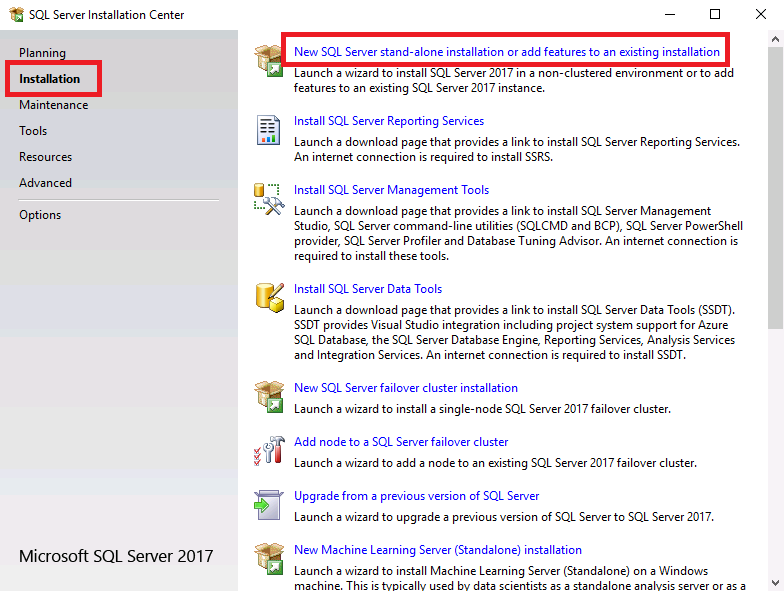The width and height of the screenshot is (784, 591).
Task: Launch New SQL Server stand-alone installation link
Action: click(x=506, y=52)
